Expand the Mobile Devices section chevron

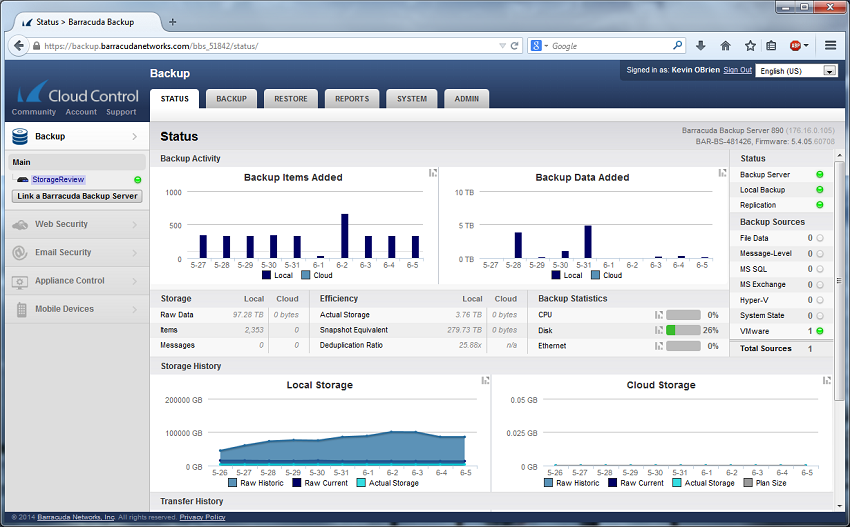[x=134, y=309]
